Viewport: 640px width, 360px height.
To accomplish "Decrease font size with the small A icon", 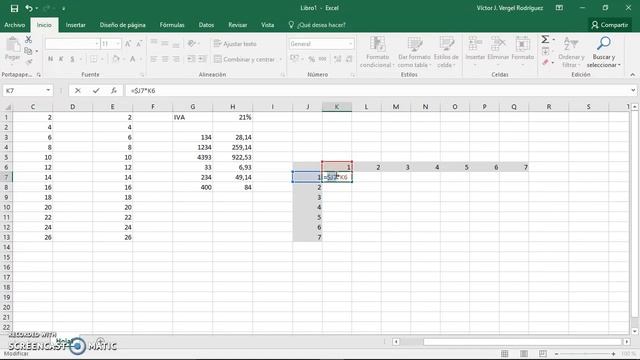I will pyautogui.click(x=139, y=44).
